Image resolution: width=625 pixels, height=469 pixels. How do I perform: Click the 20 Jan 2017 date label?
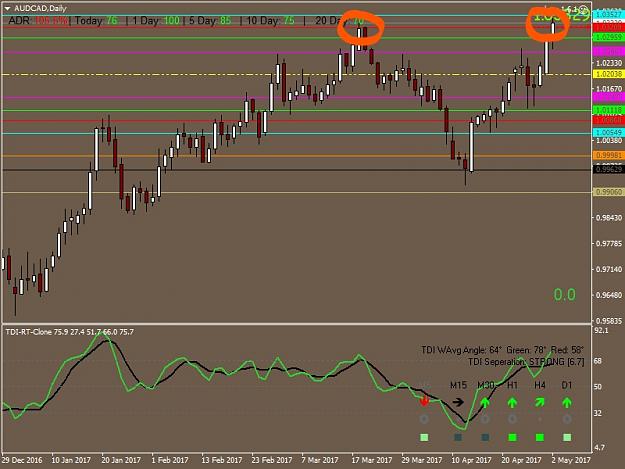point(121,460)
